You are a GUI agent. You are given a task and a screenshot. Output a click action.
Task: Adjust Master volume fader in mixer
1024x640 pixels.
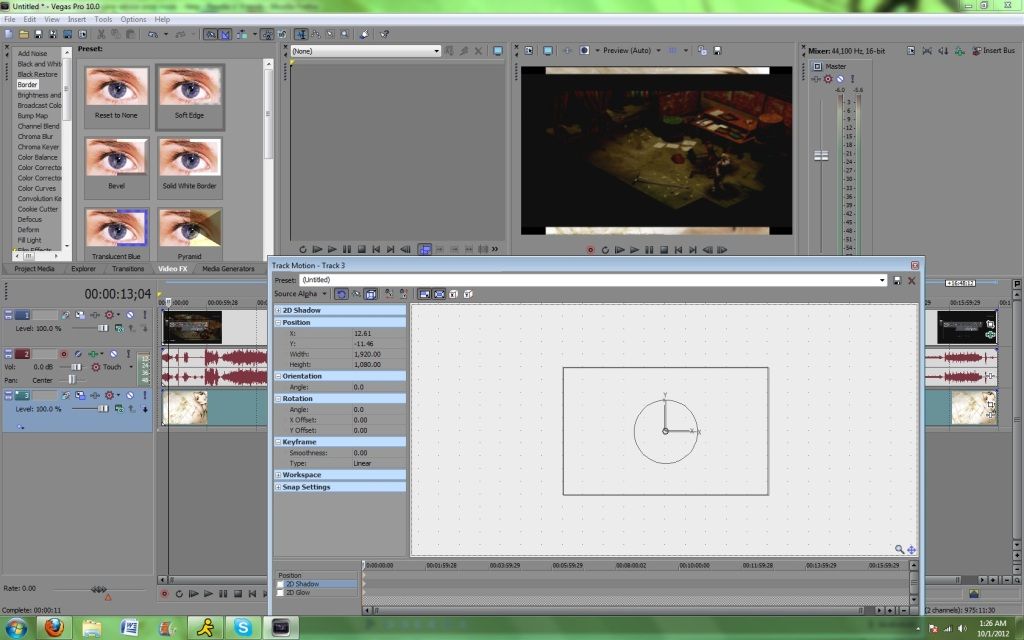point(821,155)
